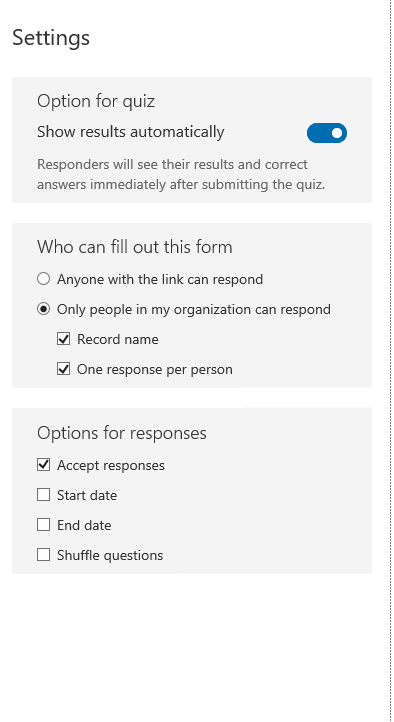
Task: Click the Anyone with the link label text
Action: 160,279
